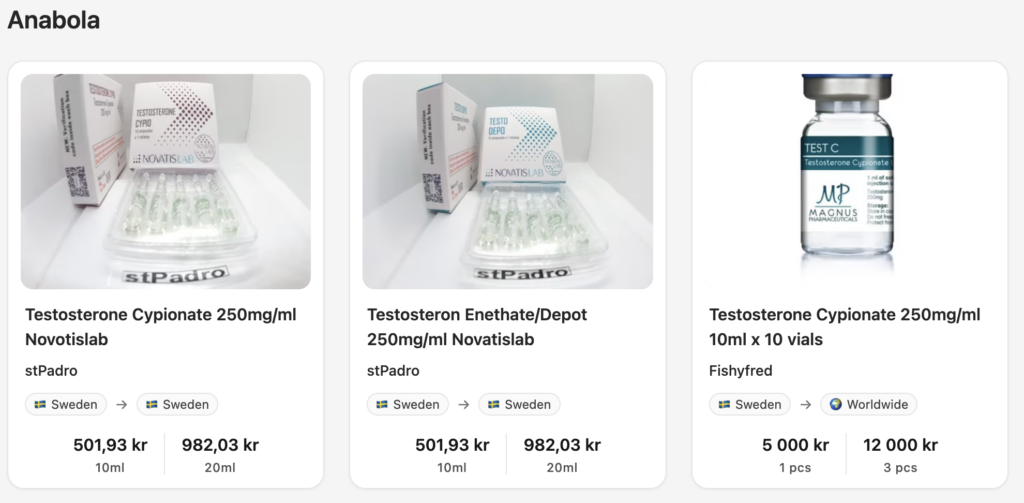The width and height of the screenshot is (1024, 503).
Task: Click the Sweden flag origin badge on first card
Action: pyautogui.click(x=66, y=405)
